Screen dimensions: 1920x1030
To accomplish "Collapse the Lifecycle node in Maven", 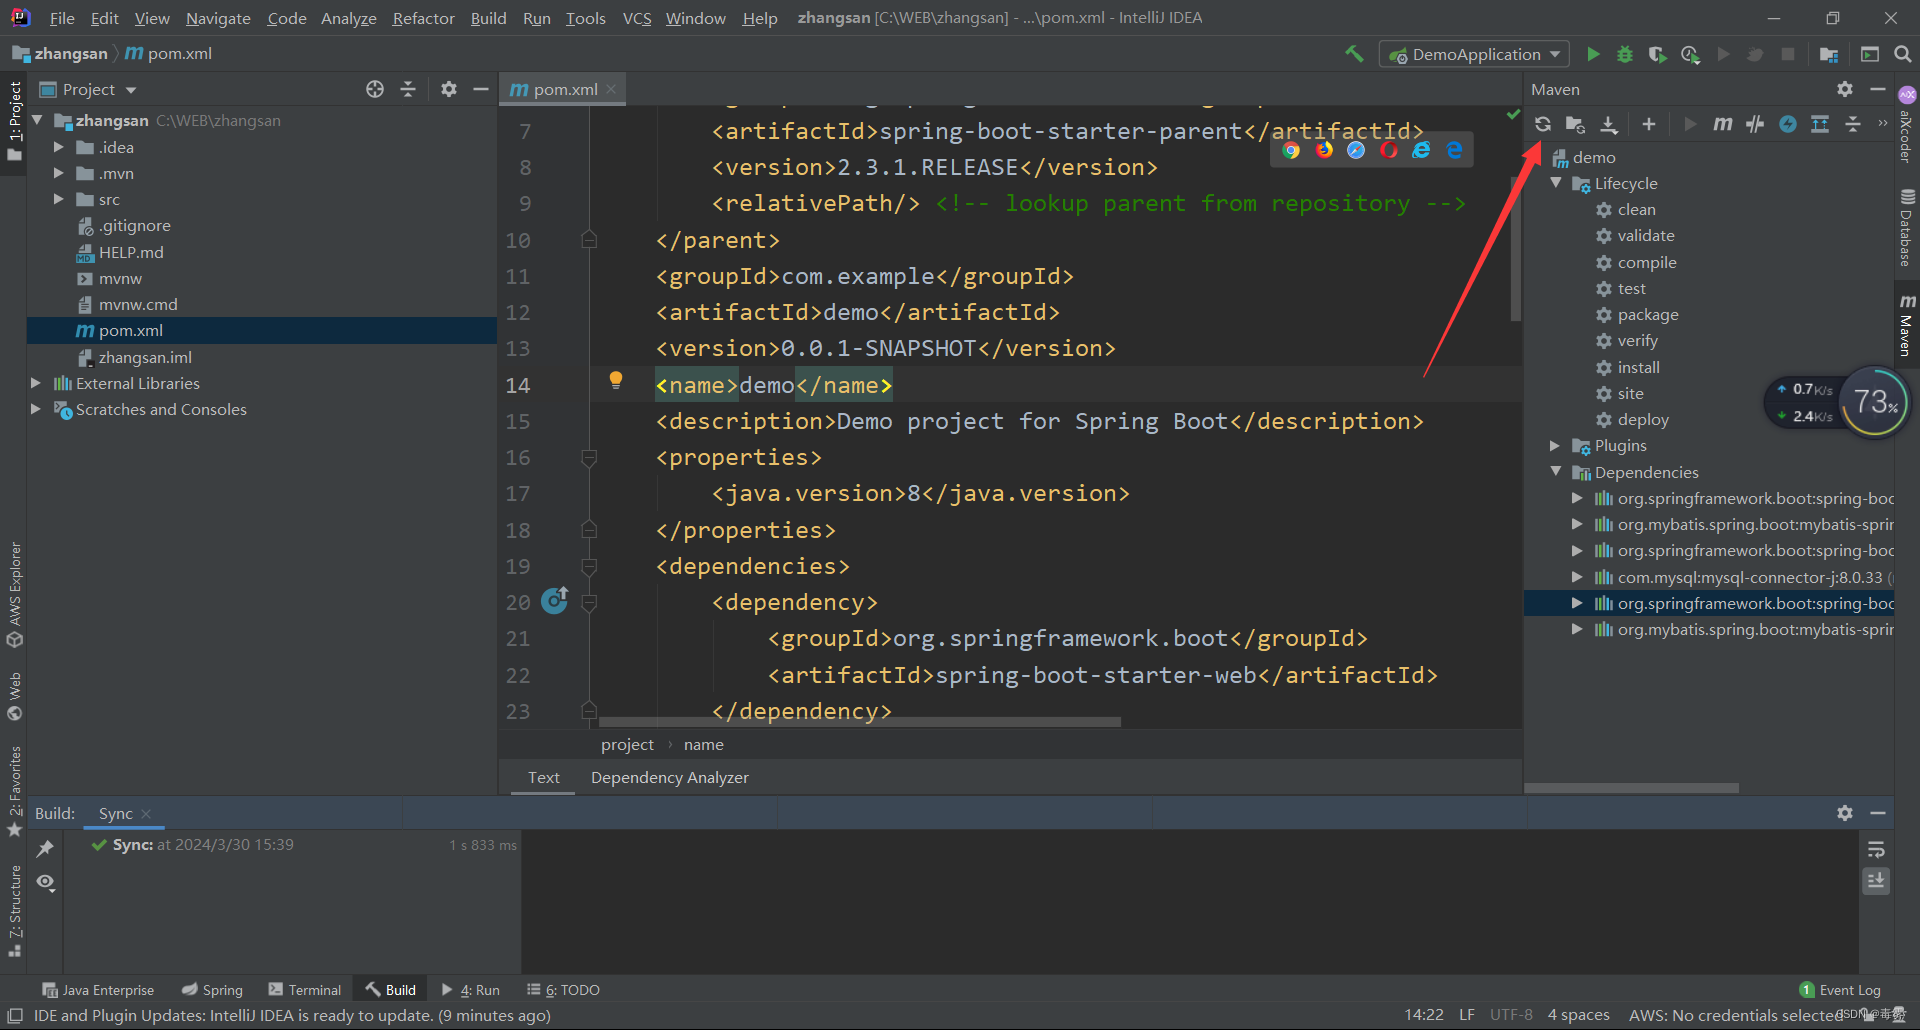I will [x=1556, y=183].
